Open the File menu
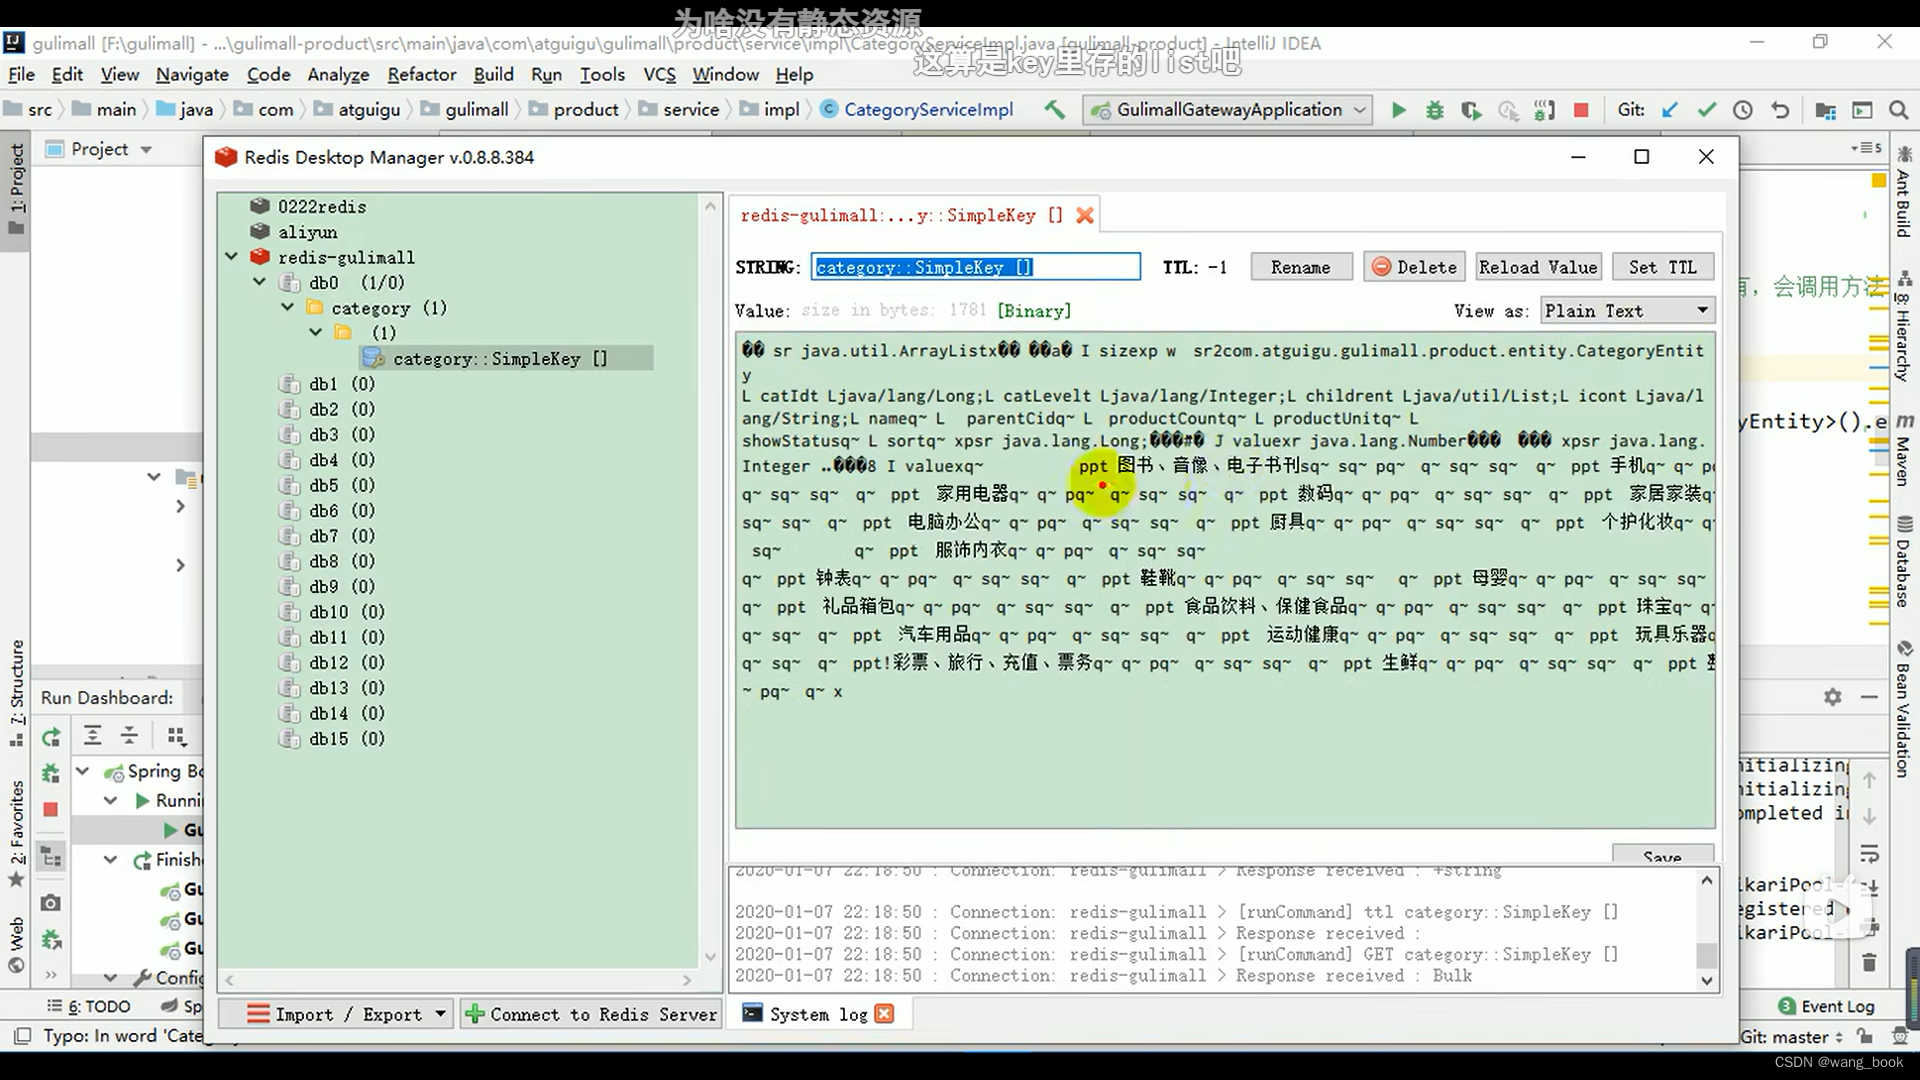 pos(21,74)
